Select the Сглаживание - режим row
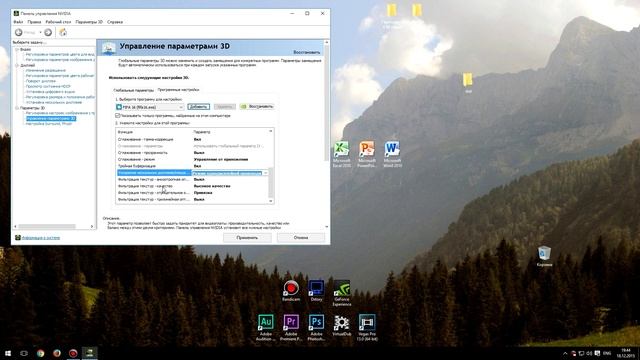The height and width of the screenshot is (360, 640). (192, 160)
